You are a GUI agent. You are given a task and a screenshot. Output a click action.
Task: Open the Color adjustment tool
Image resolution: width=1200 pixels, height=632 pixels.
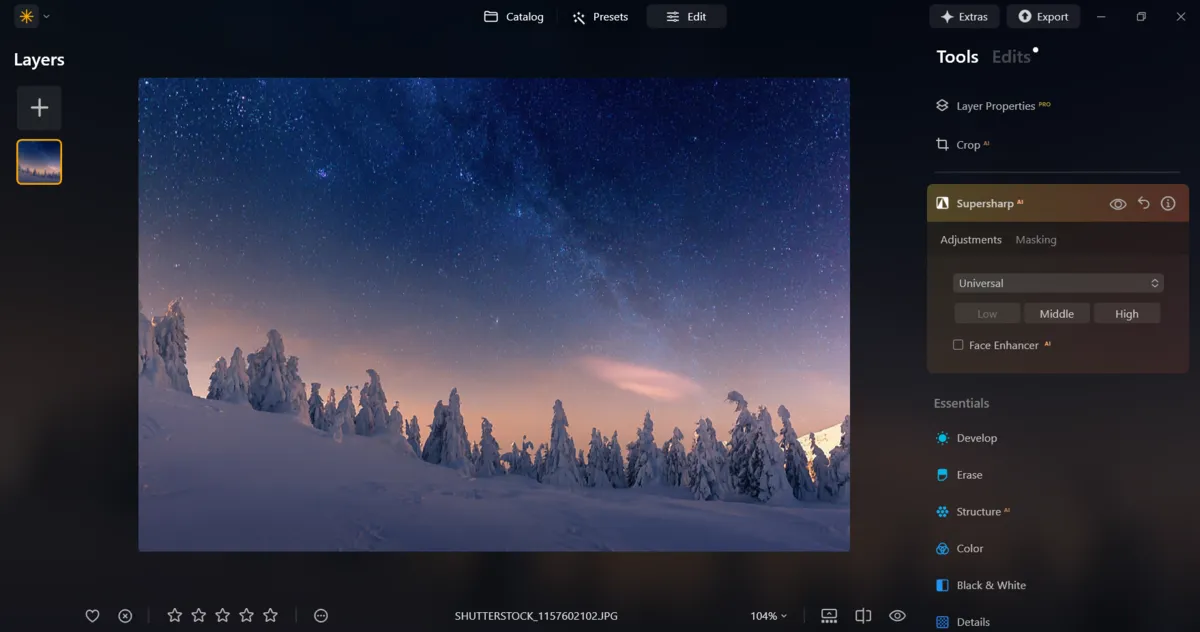coord(969,548)
